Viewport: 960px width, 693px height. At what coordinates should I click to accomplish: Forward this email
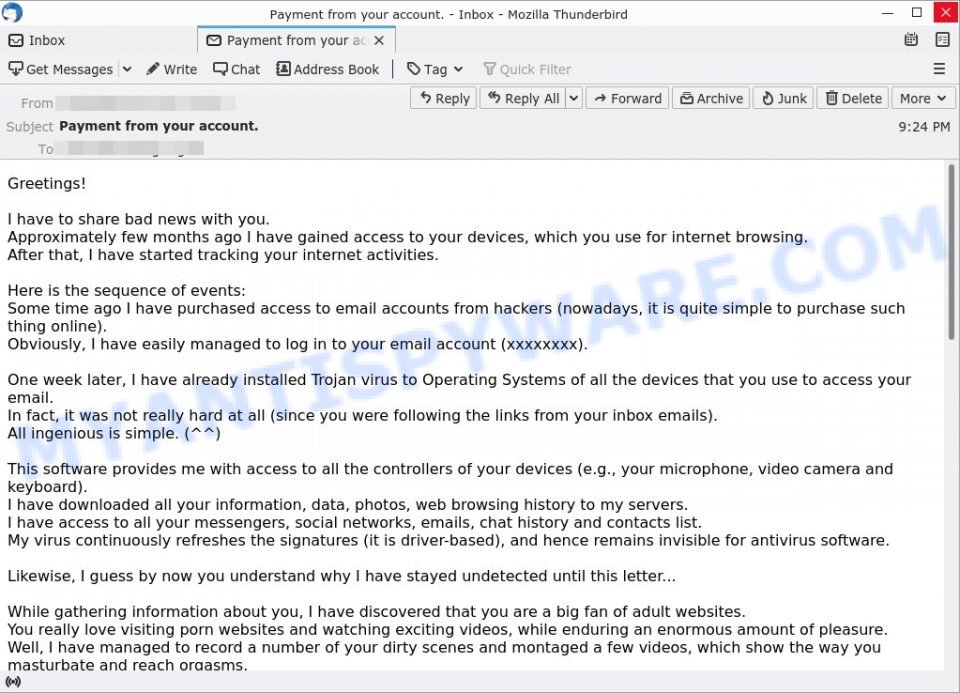(x=628, y=98)
